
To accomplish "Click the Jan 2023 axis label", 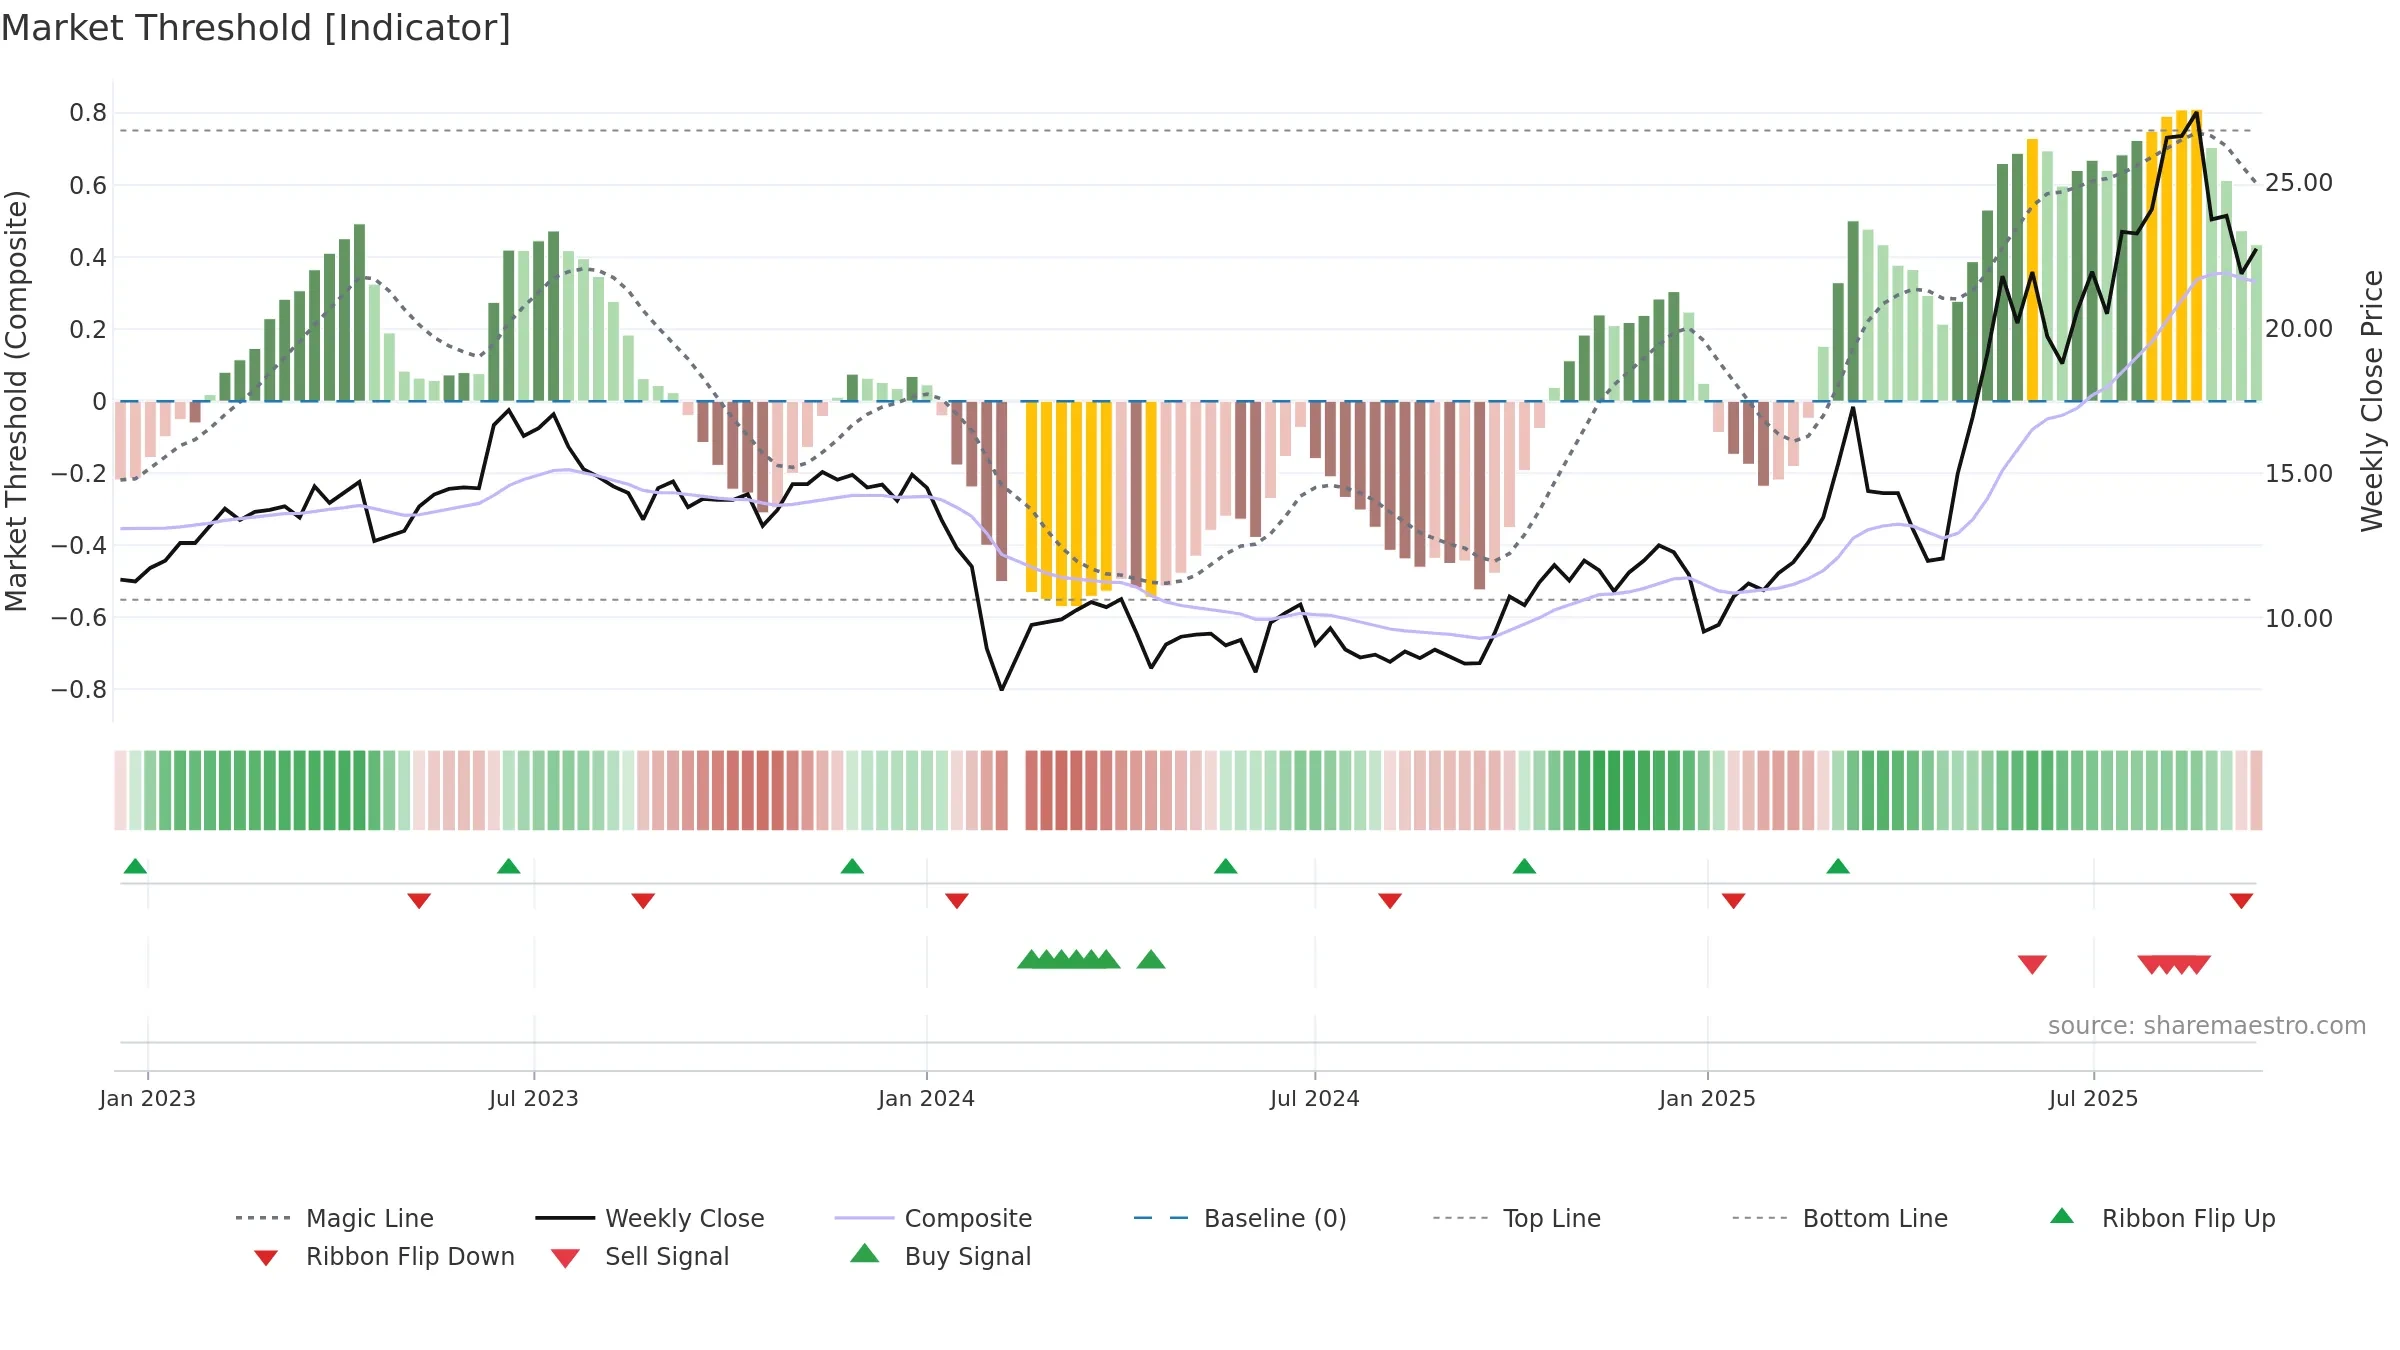I will (x=148, y=1098).
